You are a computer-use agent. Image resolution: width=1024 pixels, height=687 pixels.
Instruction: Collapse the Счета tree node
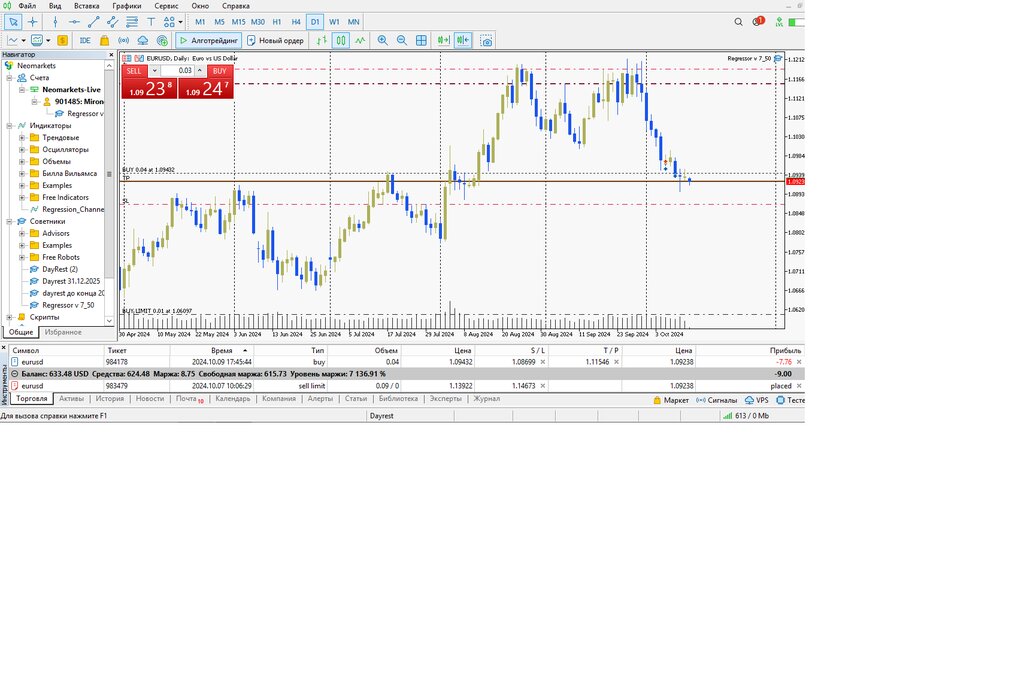coord(9,78)
